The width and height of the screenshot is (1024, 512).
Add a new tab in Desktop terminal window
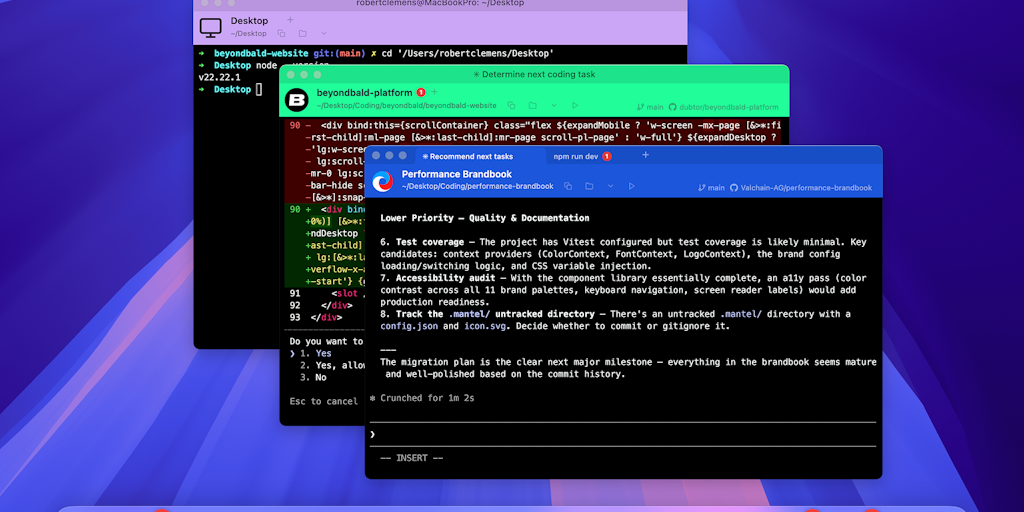[291, 20]
